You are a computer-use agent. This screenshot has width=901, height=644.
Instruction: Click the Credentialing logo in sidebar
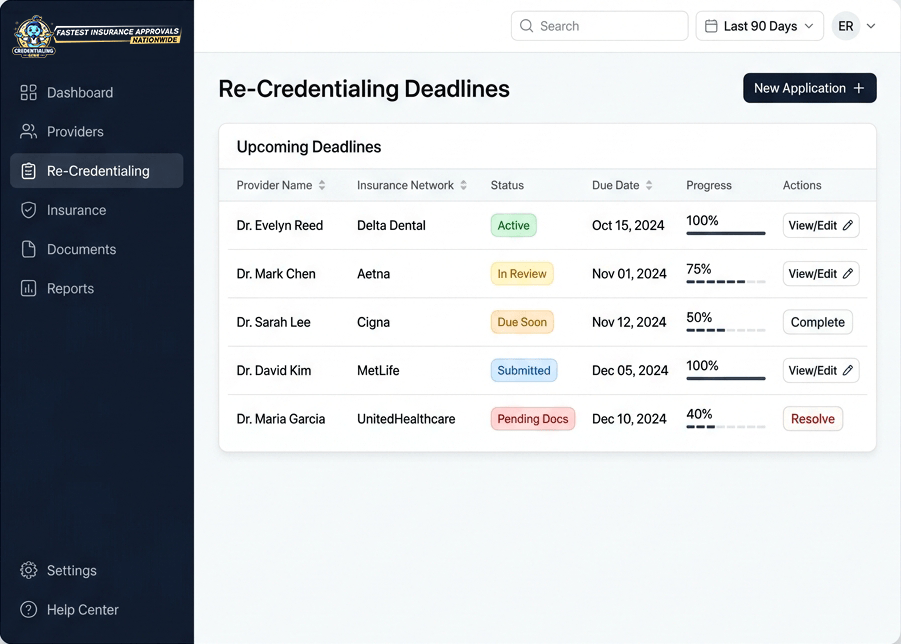pyautogui.click(x=97, y=36)
